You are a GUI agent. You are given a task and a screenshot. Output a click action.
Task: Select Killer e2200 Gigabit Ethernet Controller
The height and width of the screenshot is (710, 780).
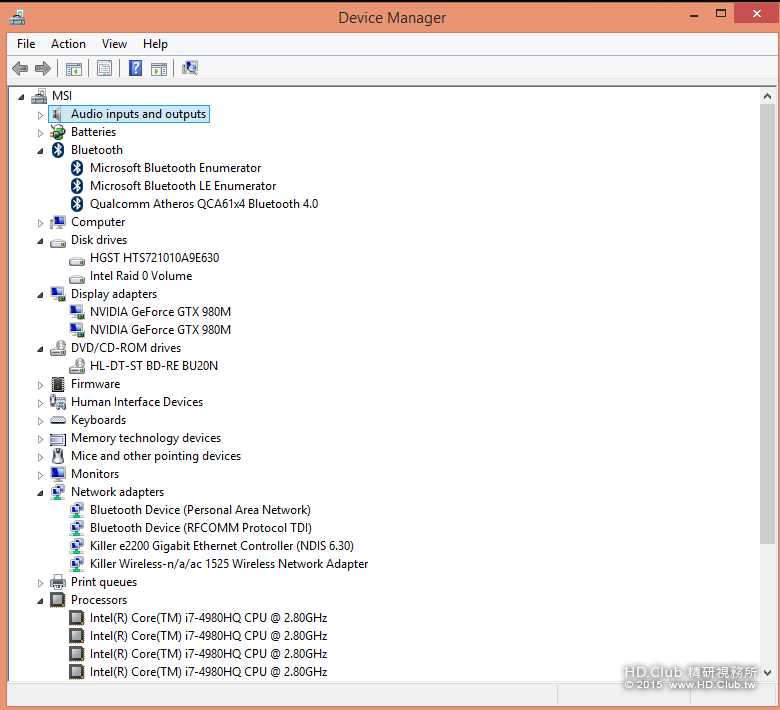[x=222, y=546]
